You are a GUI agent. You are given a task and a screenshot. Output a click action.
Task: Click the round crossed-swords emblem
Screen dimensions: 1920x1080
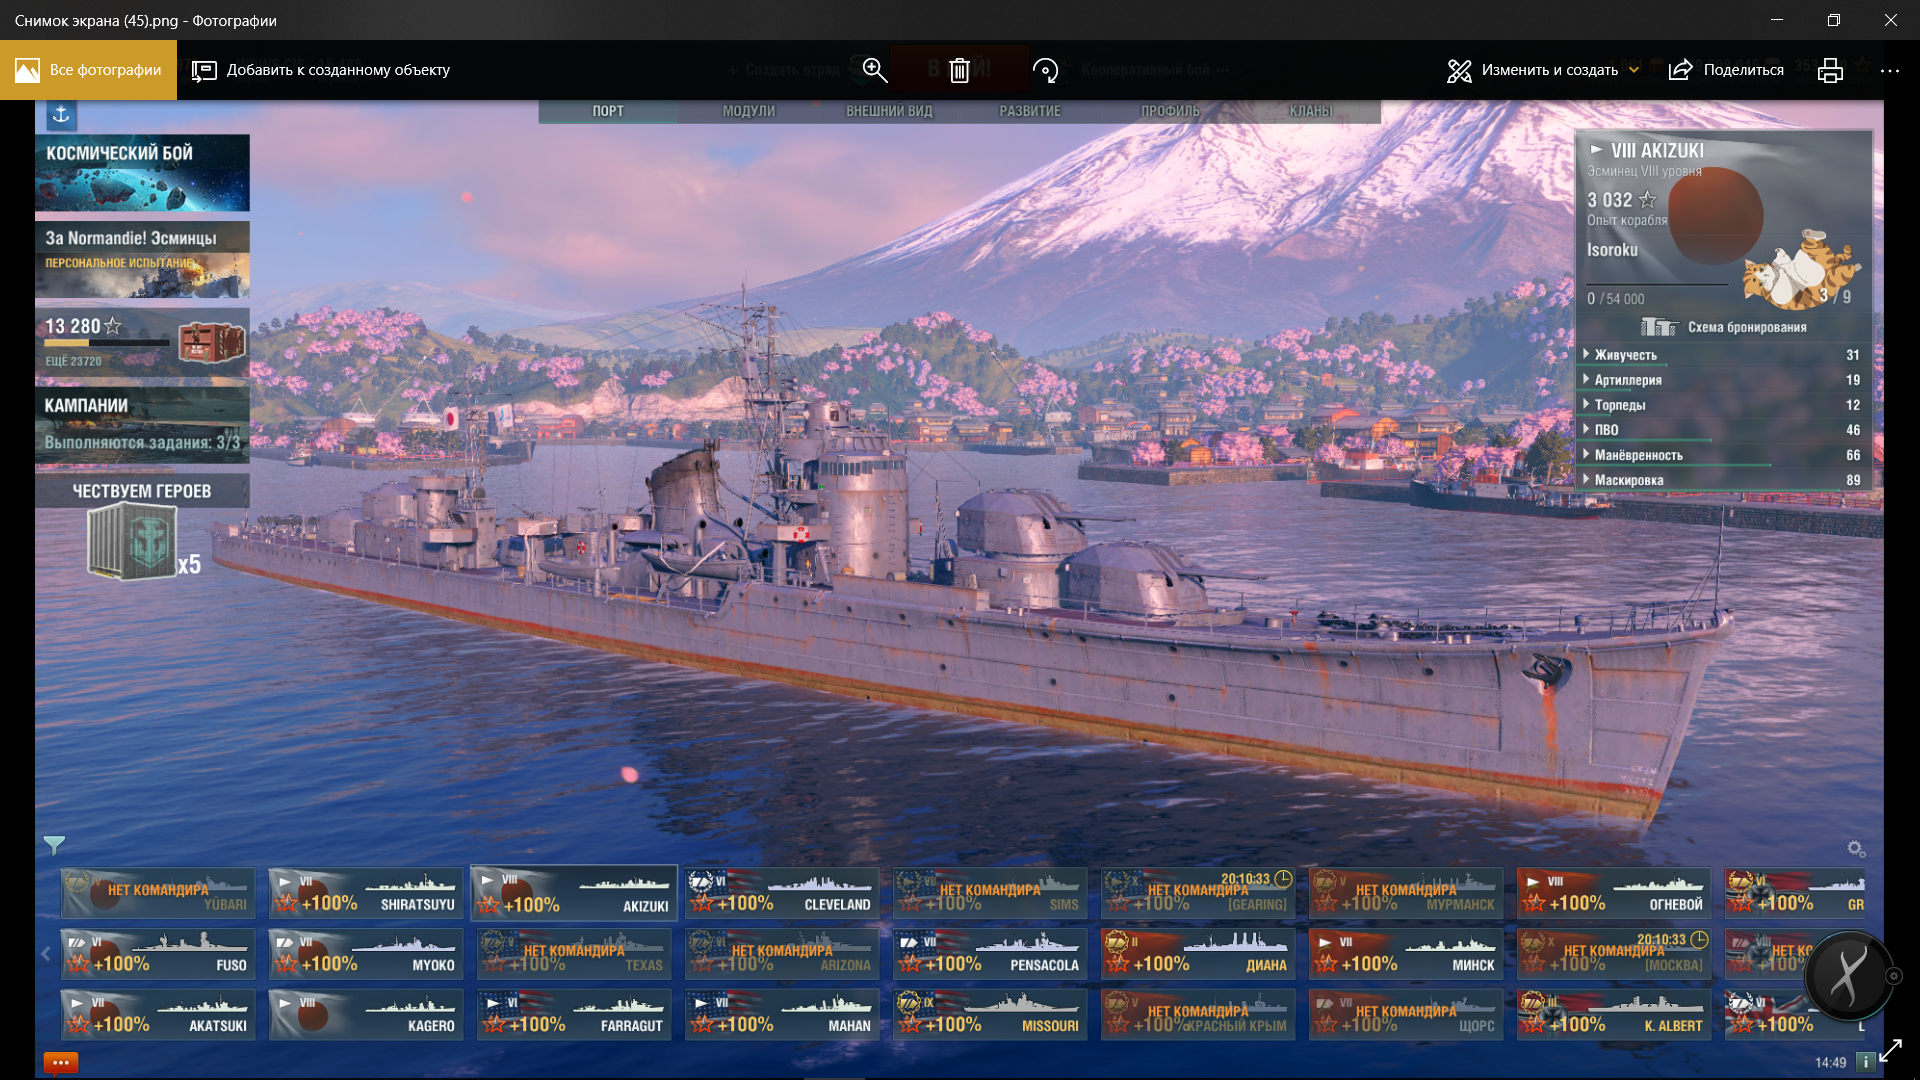click(1847, 975)
